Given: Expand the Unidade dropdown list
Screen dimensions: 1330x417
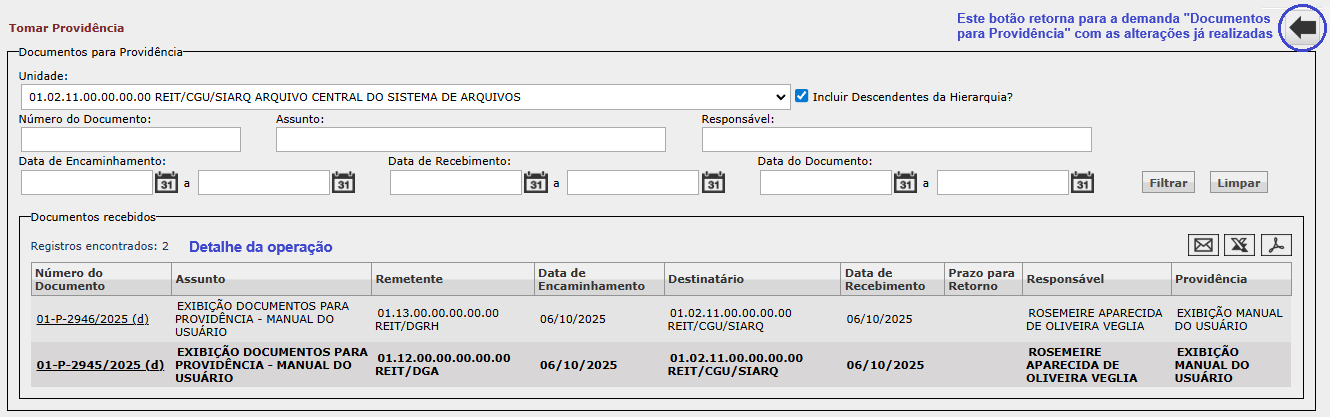Looking at the screenshot, I should tap(404, 97).
